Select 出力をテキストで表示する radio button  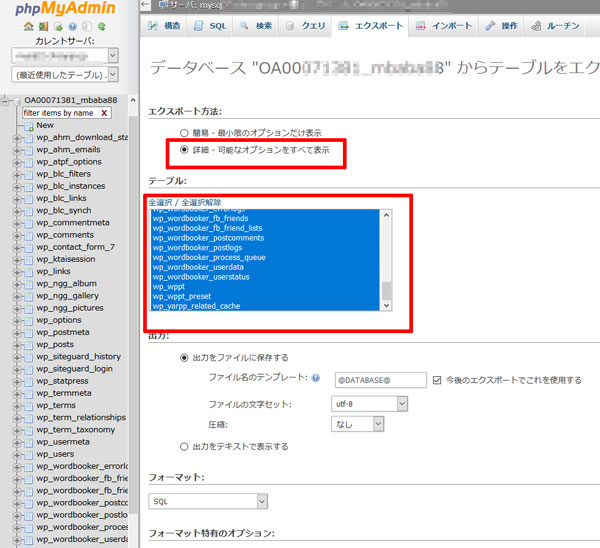coord(184,447)
